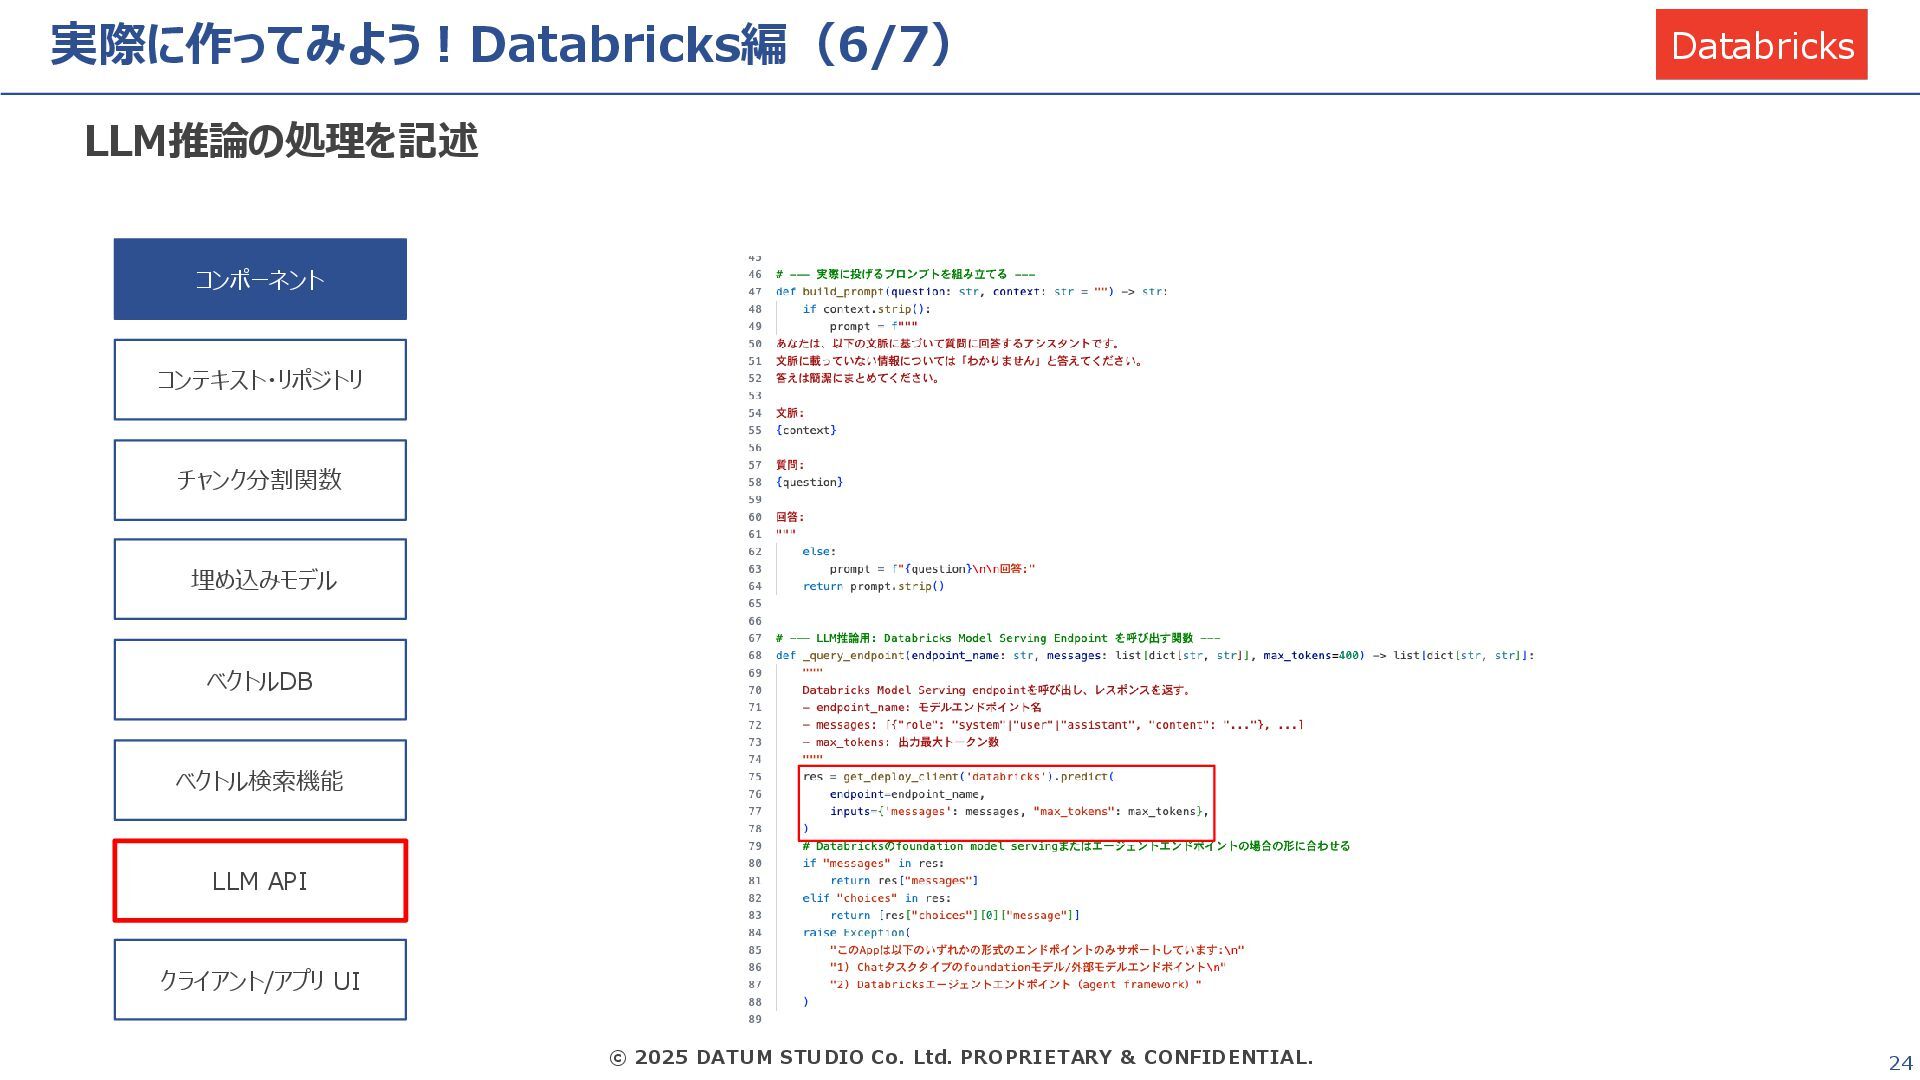Click the チャンク分割関数 box
Screen dimensions: 1920x1080
260,480
